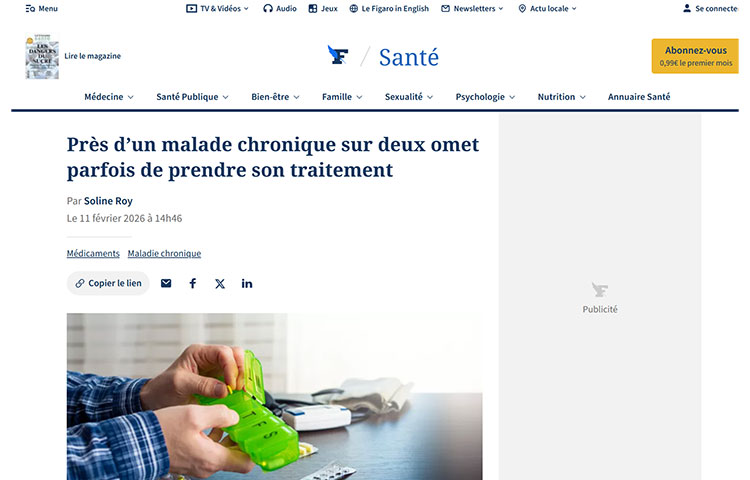
Task: Open the magazine cover thumbnail
Action: tap(42, 56)
